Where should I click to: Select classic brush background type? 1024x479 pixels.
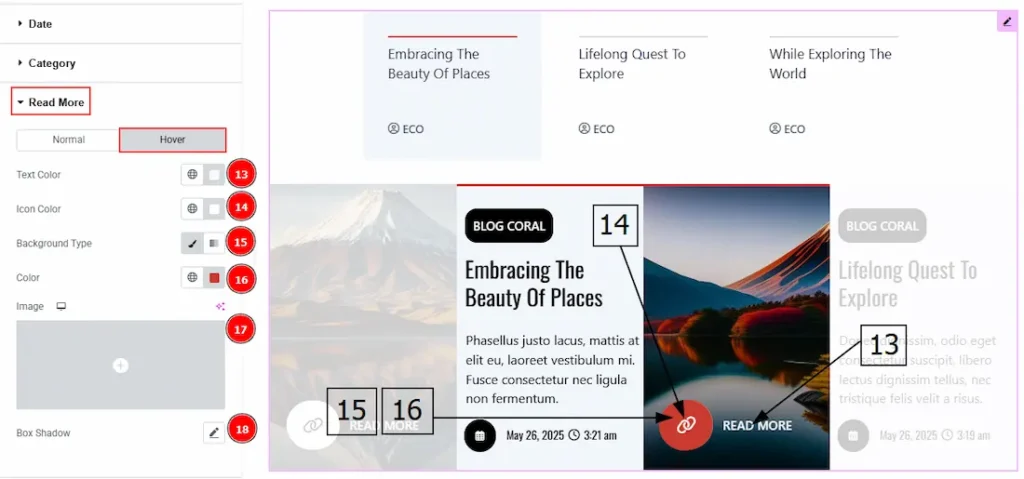point(193,243)
